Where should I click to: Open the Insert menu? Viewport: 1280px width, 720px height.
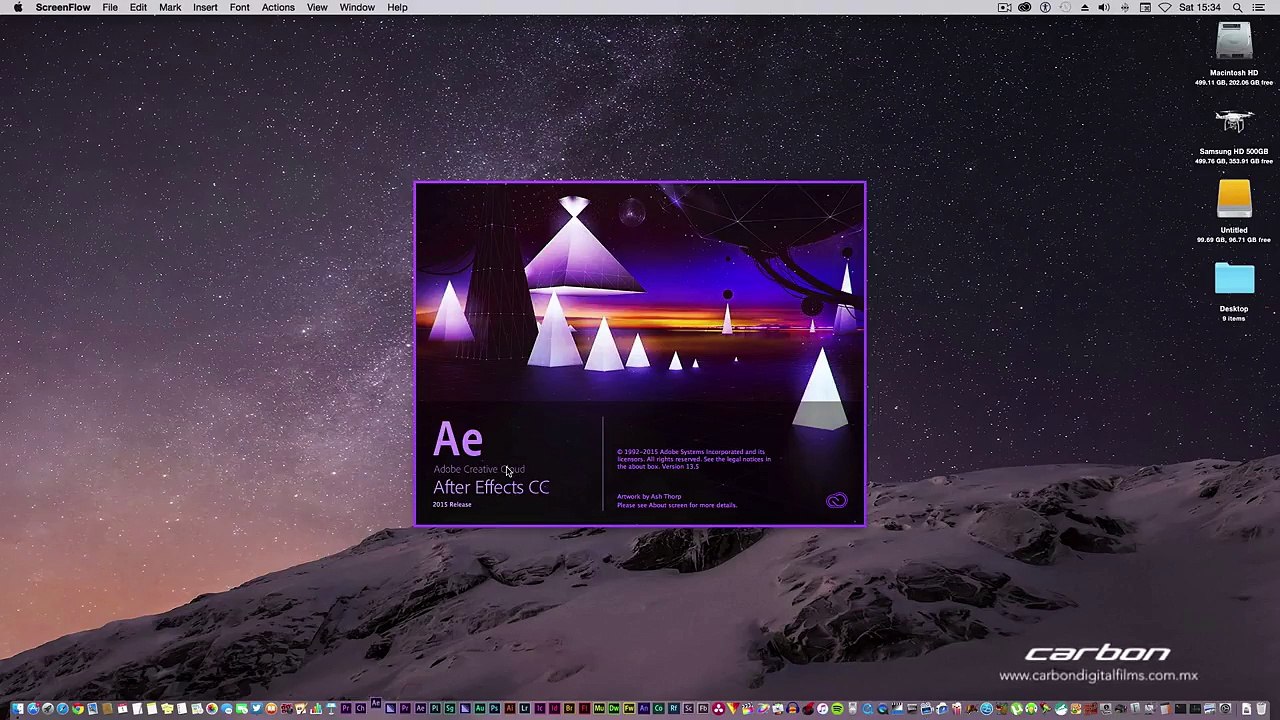tap(205, 7)
